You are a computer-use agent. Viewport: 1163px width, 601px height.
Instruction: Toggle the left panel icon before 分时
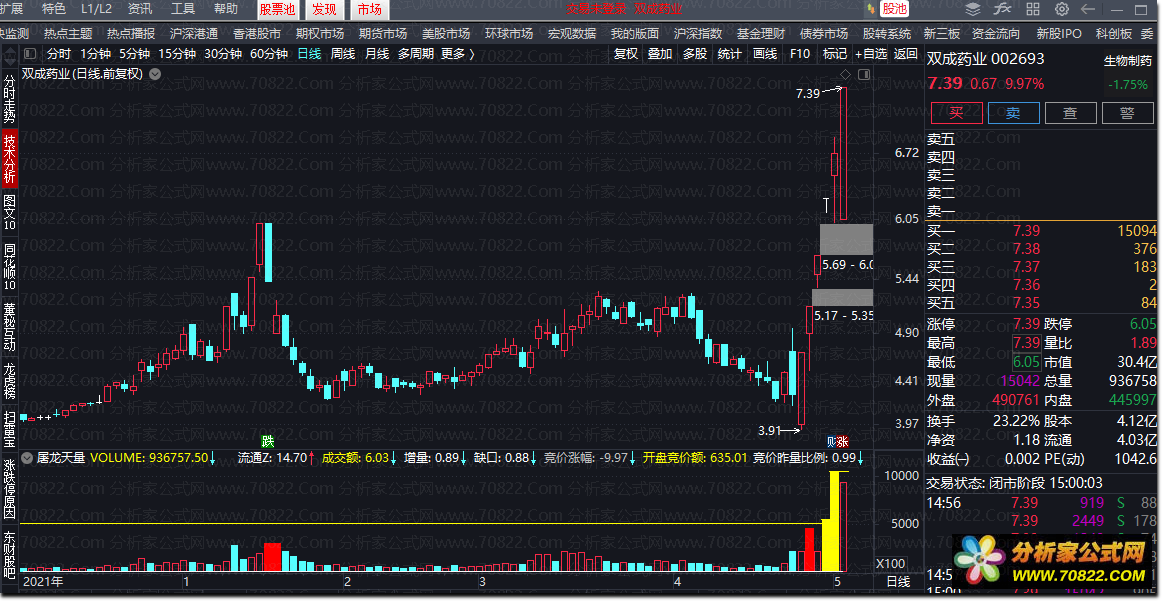[30, 53]
